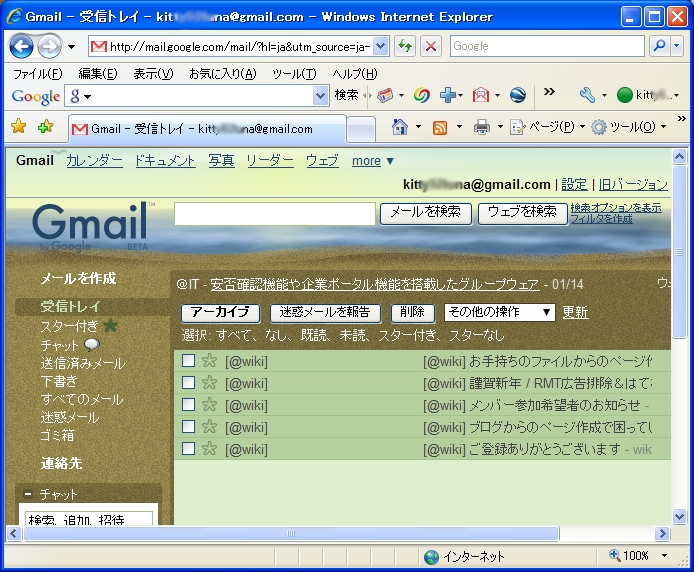Viewport: 694px width, 572px height.
Task: Click the calendar-like icon after 検索 in toolbar
Action: 385,95
